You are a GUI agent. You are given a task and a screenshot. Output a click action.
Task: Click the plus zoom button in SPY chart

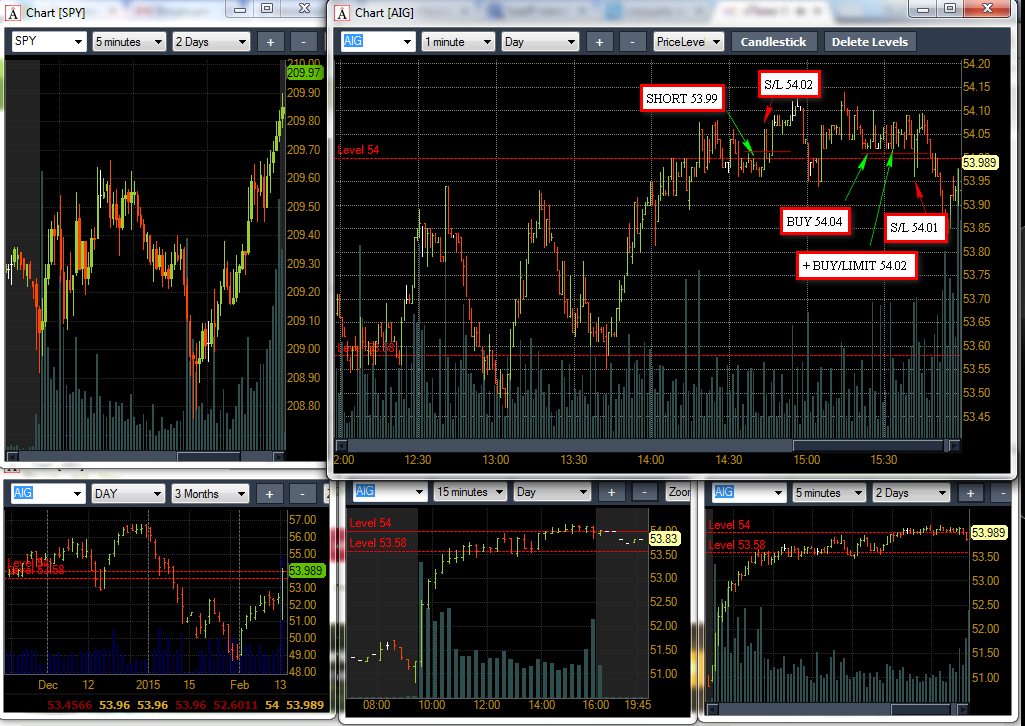(x=271, y=42)
